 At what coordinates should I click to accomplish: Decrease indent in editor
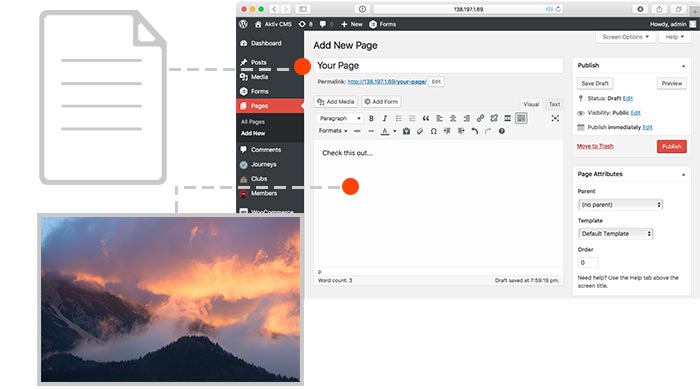point(447,131)
